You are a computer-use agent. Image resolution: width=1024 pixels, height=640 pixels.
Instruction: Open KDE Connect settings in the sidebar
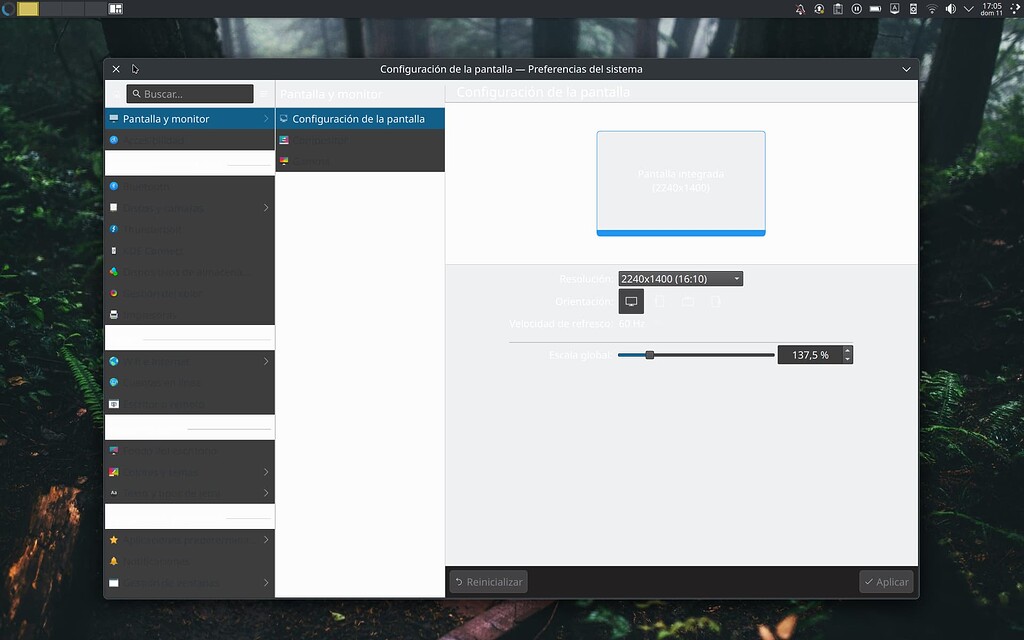pyautogui.click(x=150, y=251)
